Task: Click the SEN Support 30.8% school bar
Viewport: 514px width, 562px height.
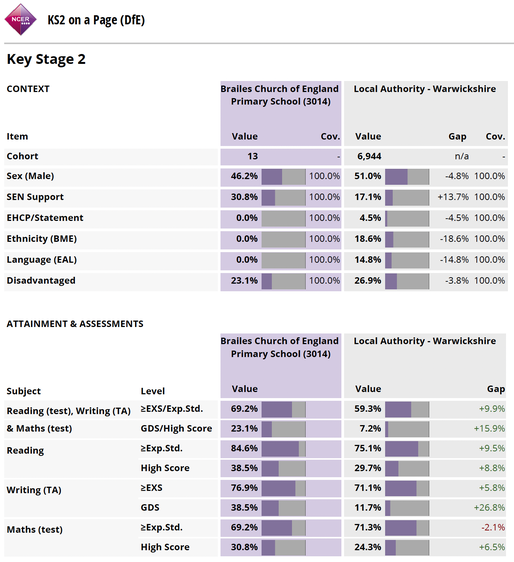Action: pyautogui.click(x=284, y=197)
